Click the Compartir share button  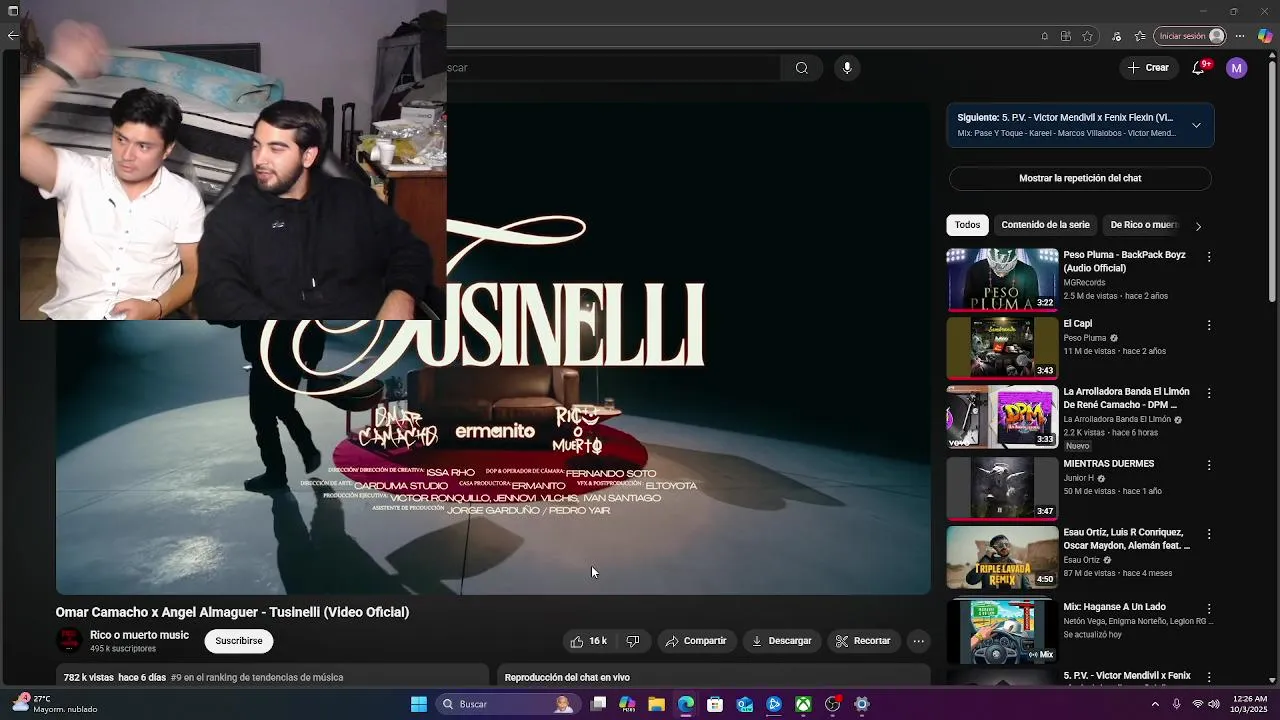[x=696, y=641]
